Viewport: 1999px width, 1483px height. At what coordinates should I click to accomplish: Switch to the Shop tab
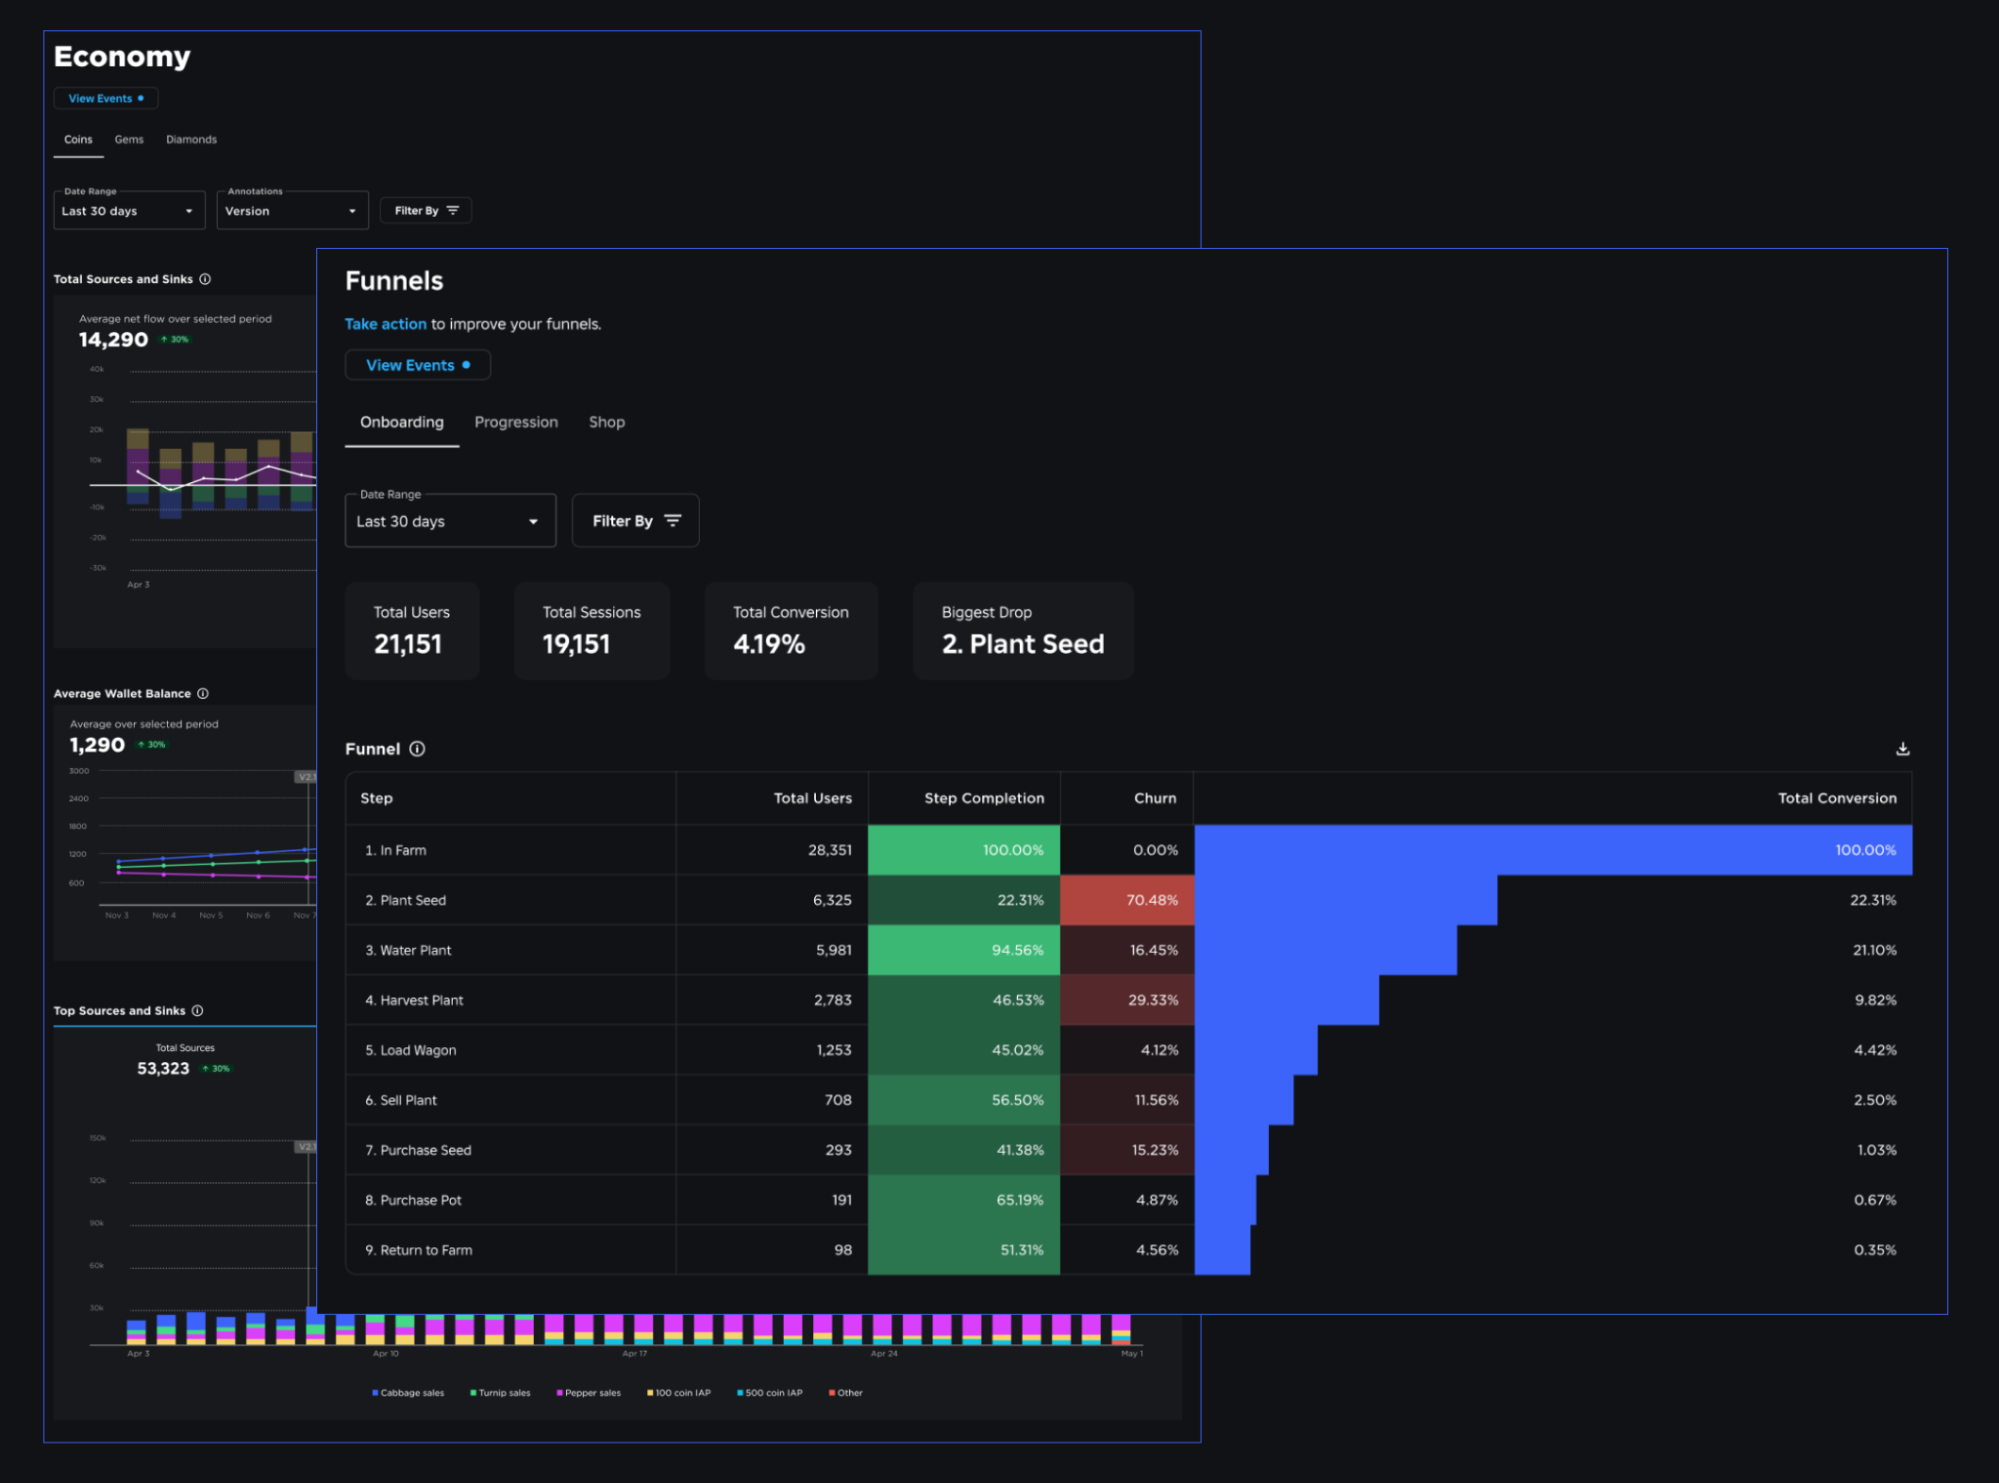coord(607,422)
